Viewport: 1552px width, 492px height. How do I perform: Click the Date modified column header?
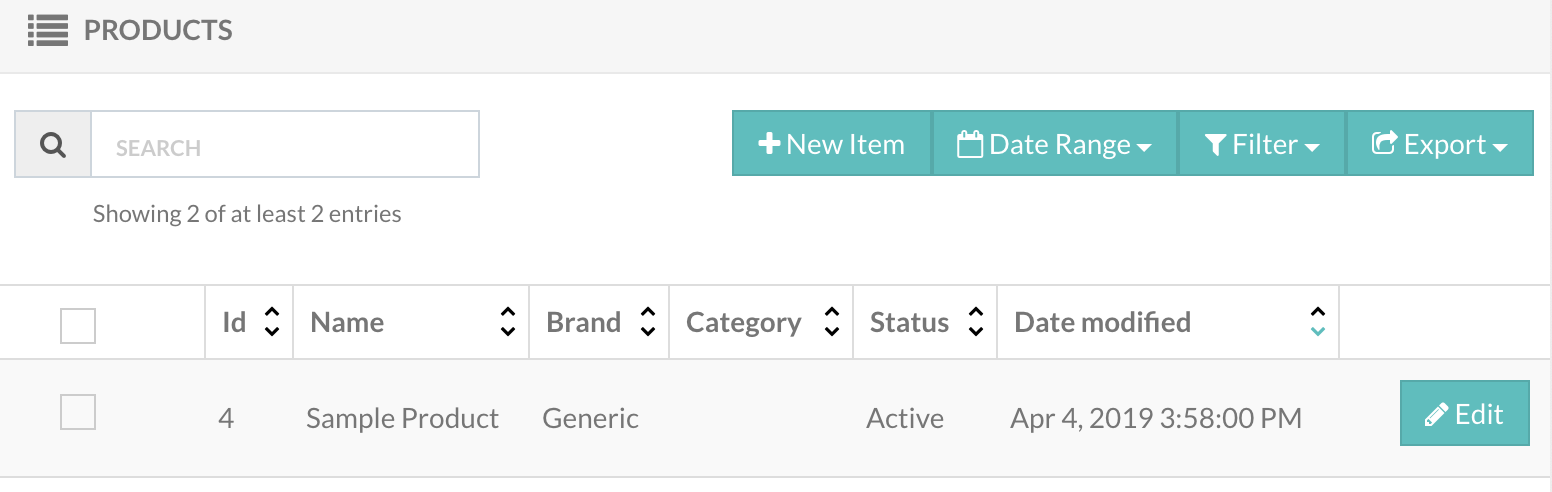coord(1103,323)
